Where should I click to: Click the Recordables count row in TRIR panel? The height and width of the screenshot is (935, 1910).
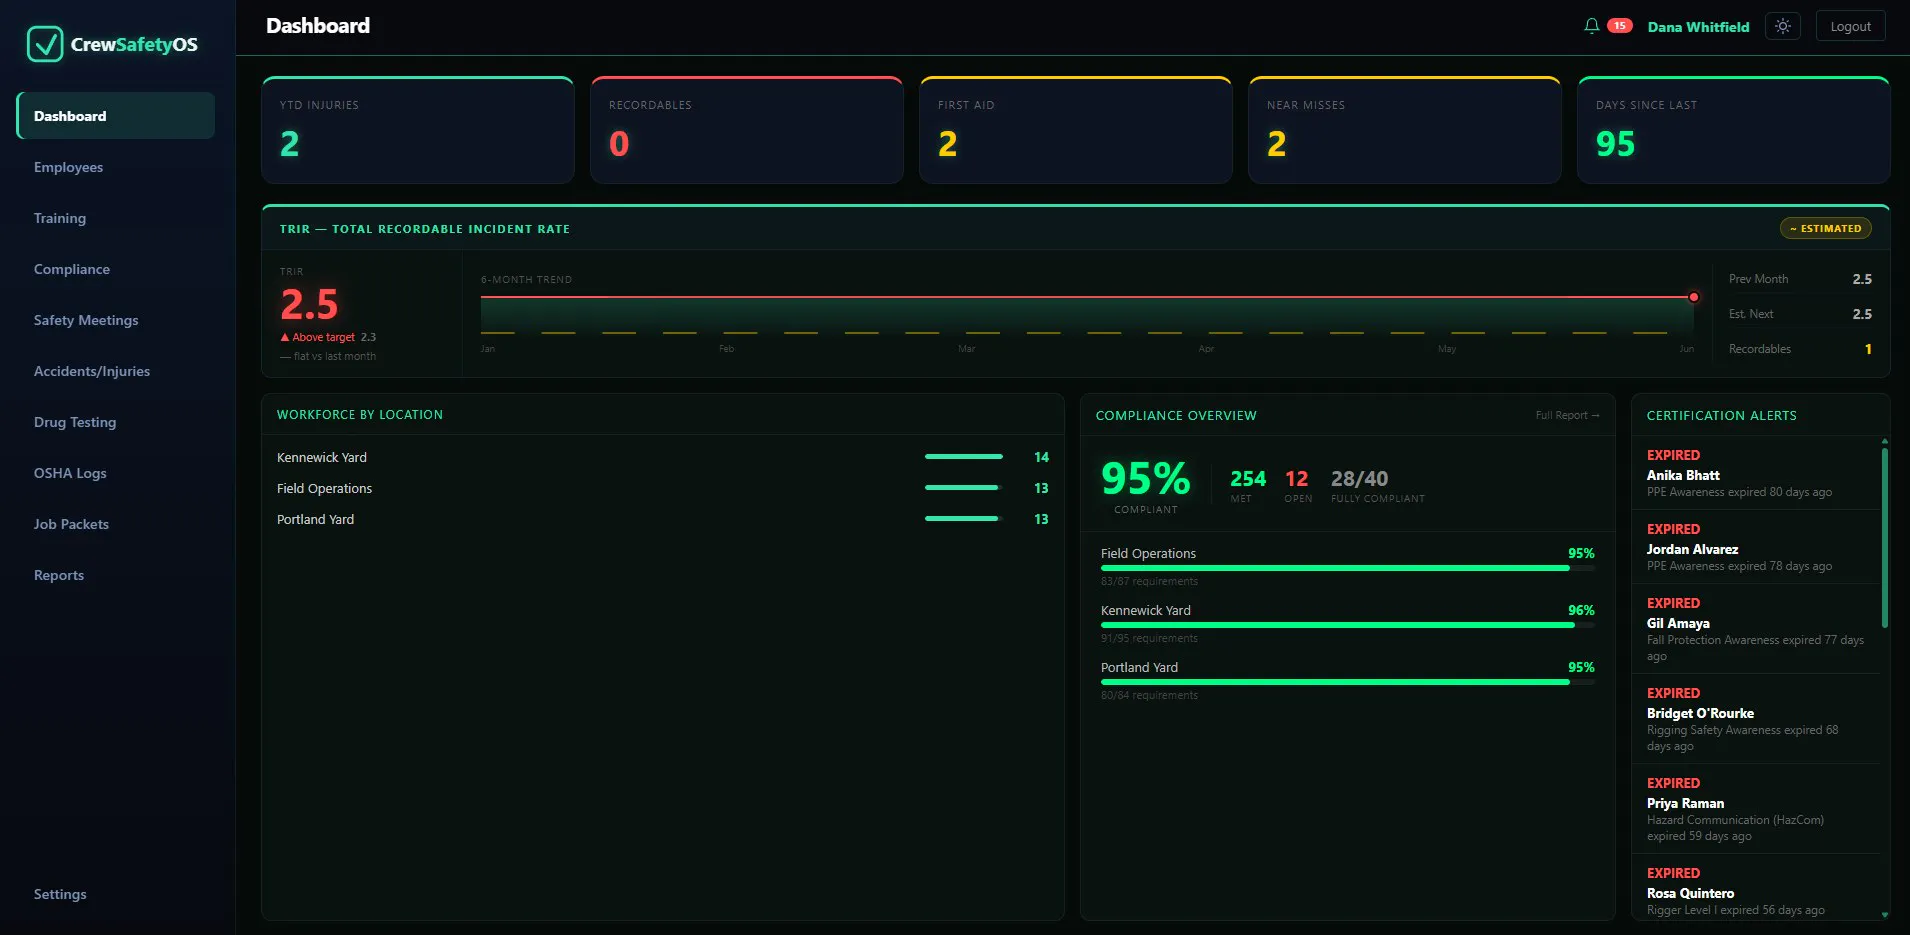[x=1800, y=349]
